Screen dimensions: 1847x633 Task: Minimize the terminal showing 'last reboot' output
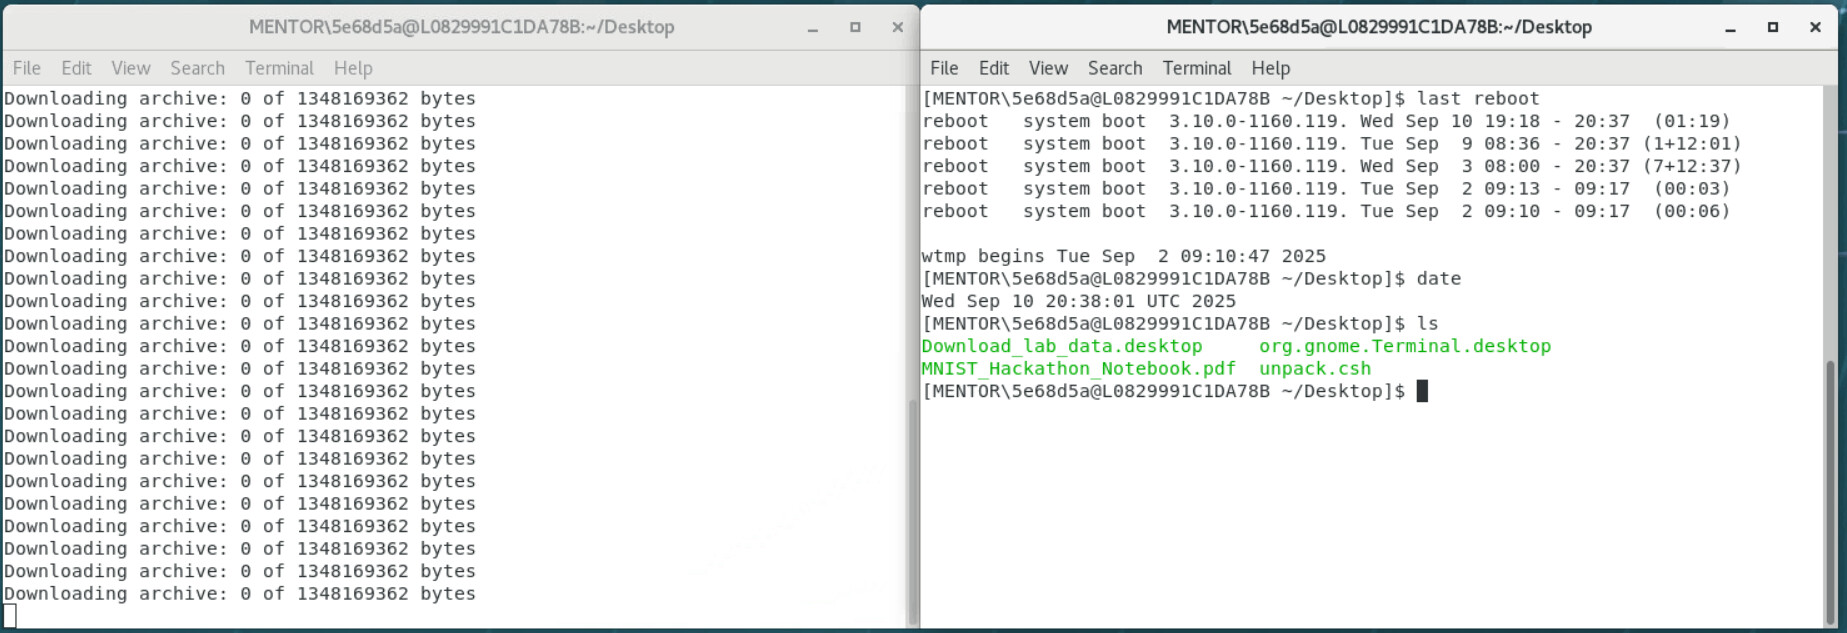point(1730,28)
